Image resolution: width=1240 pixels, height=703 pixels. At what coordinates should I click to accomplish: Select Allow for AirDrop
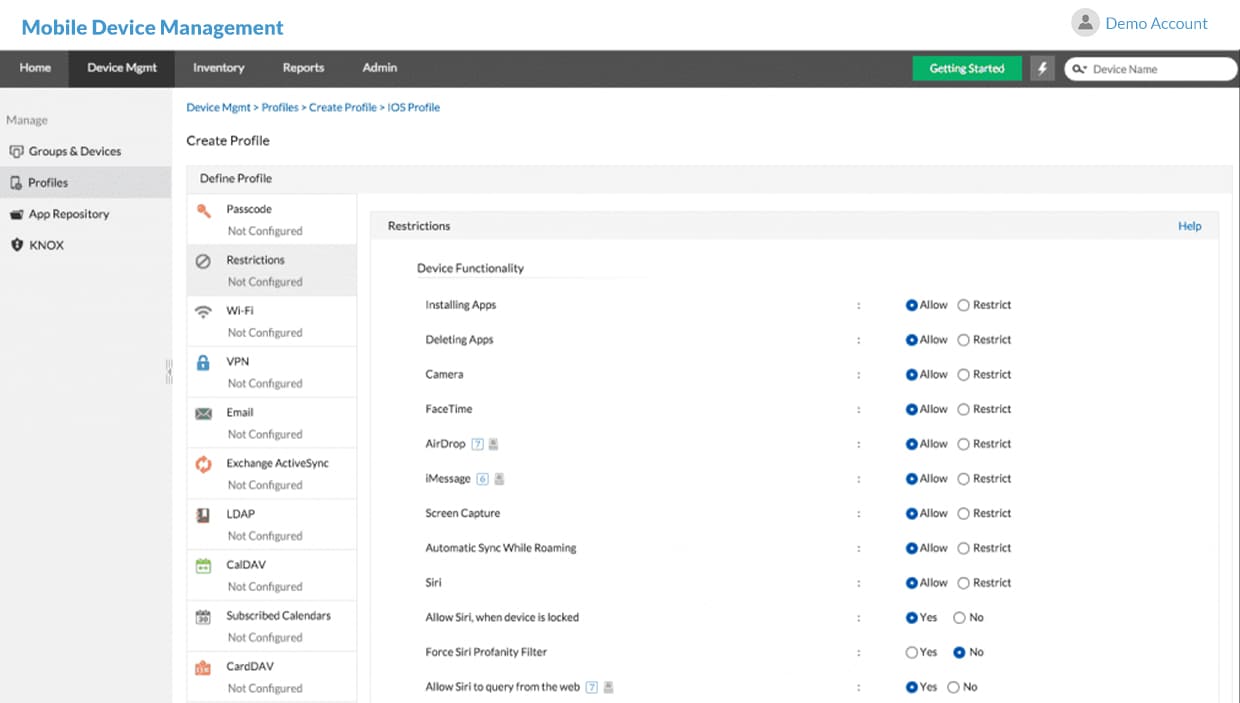[x=912, y=444]
